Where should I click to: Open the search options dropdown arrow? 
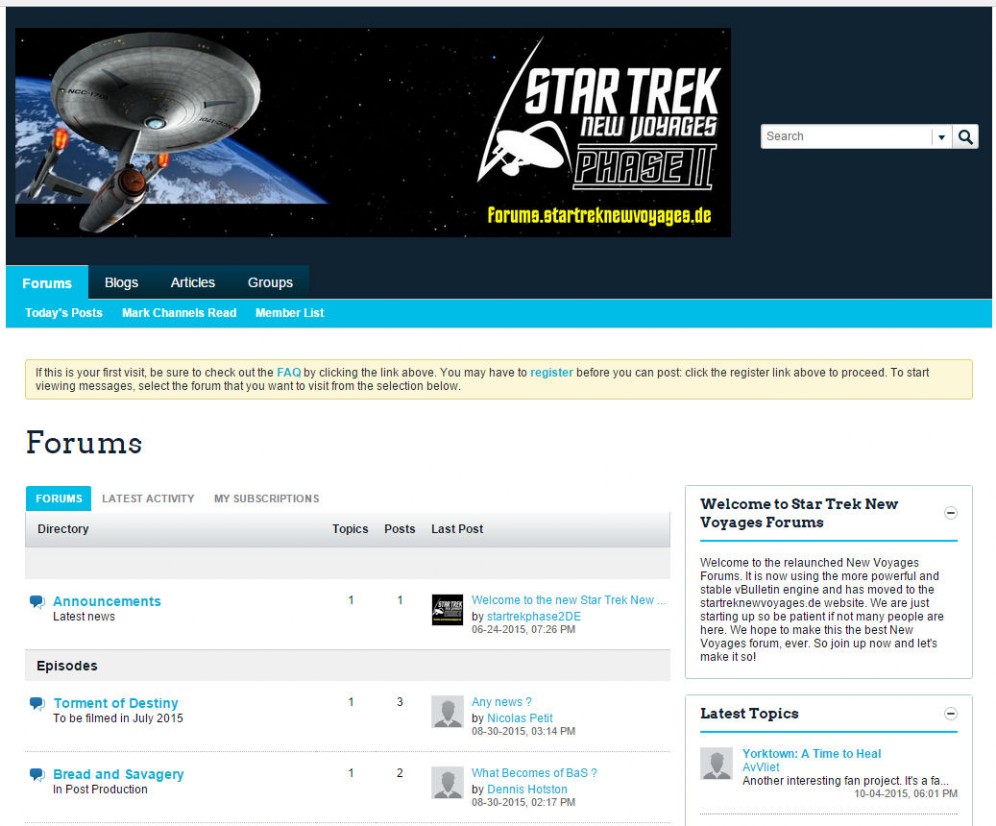[941, 137]
